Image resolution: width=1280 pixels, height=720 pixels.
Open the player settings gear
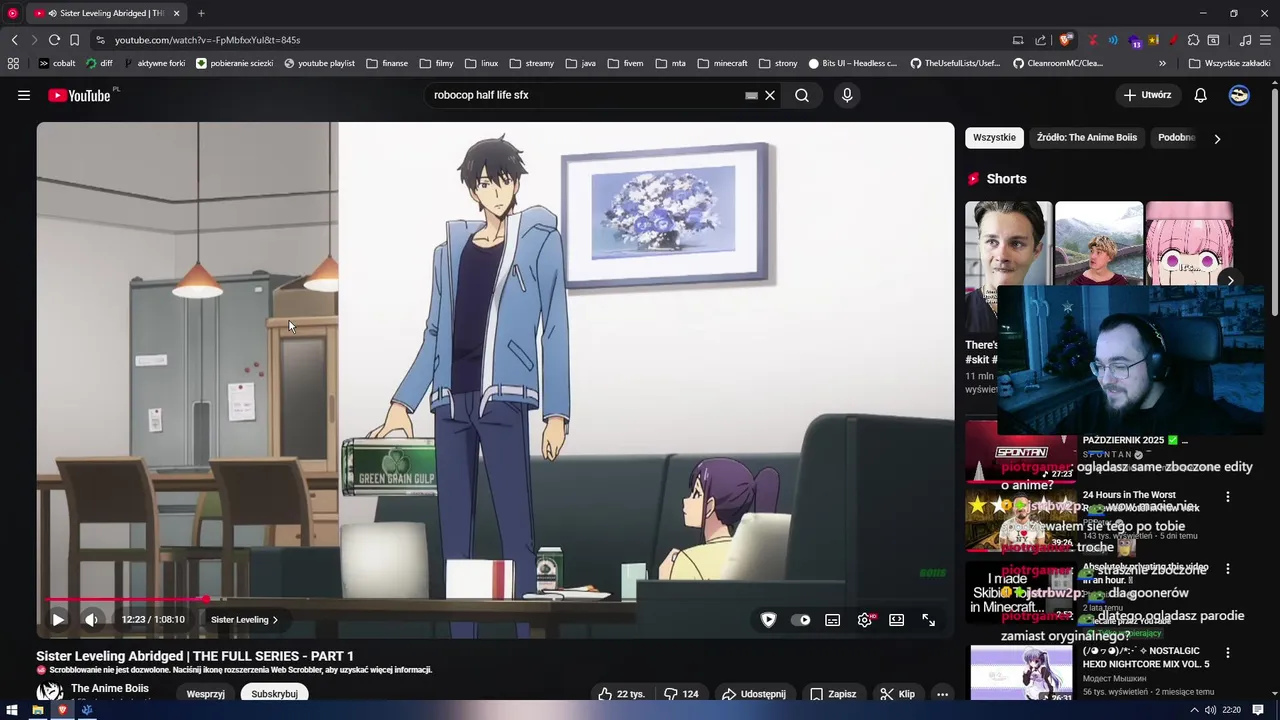click(865, 620)
